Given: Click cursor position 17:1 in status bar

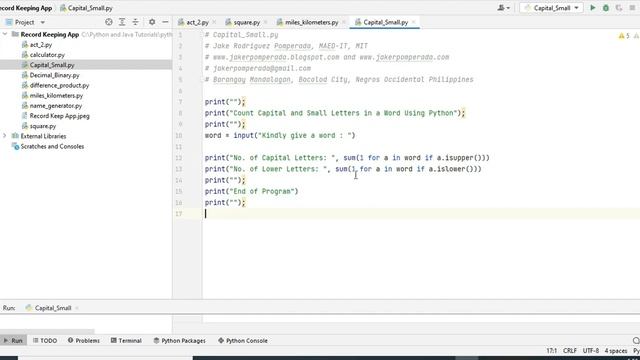Looking at the screenshot, I should (x=551, y=351).
